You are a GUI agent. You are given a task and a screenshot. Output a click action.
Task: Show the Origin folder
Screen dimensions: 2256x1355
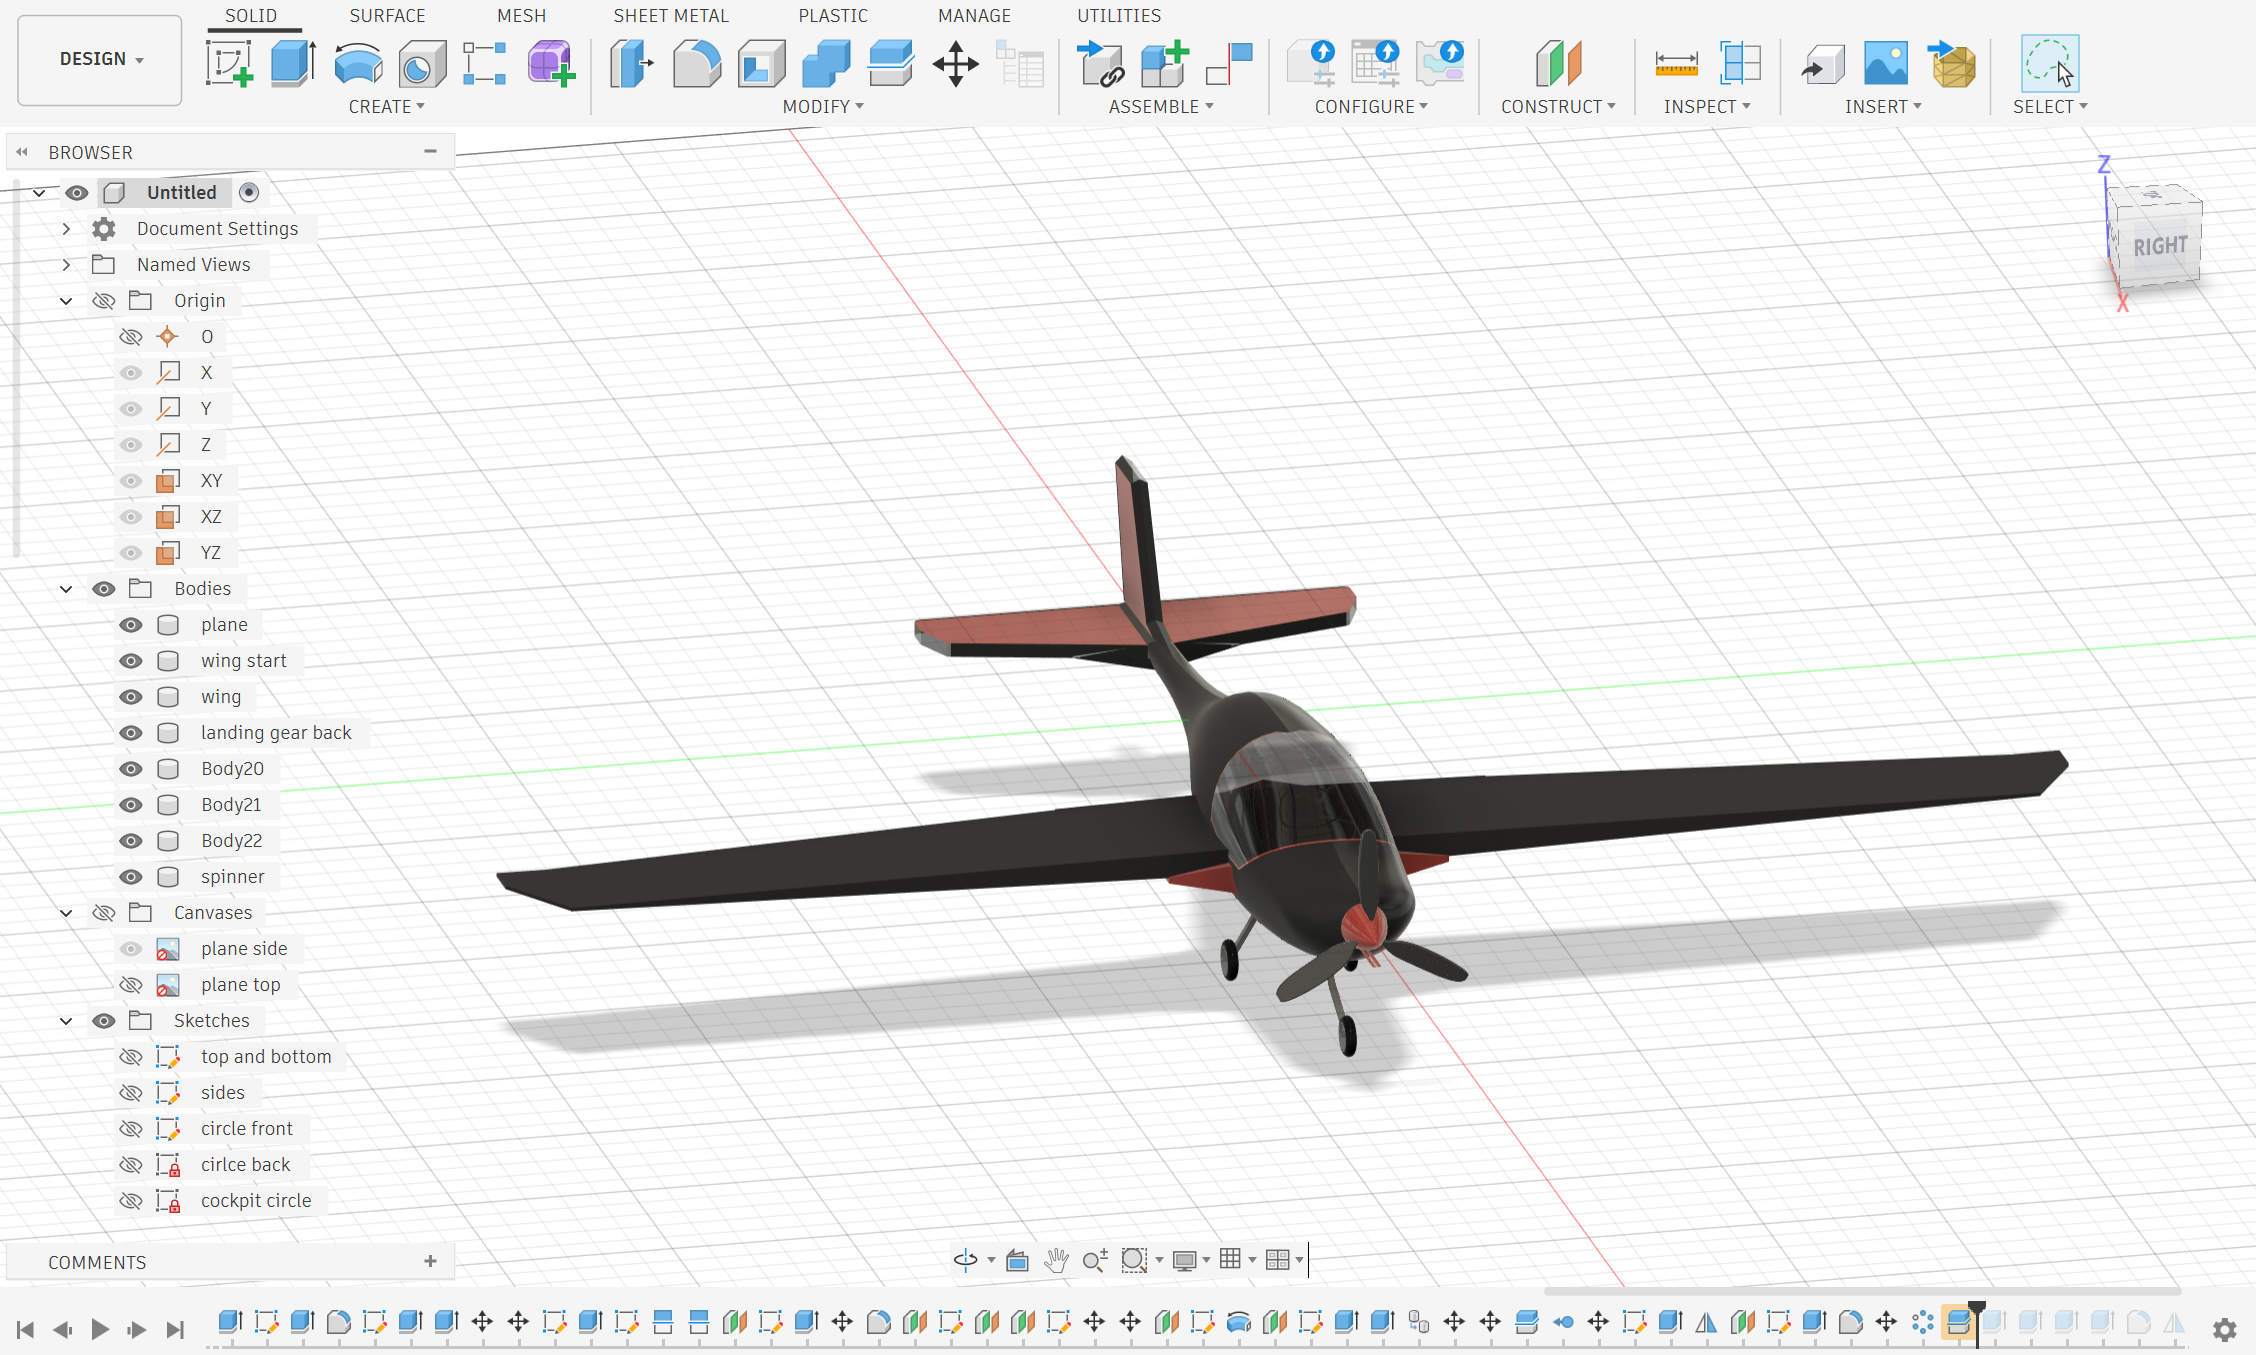pyautogui.click(x=104, y=301)
